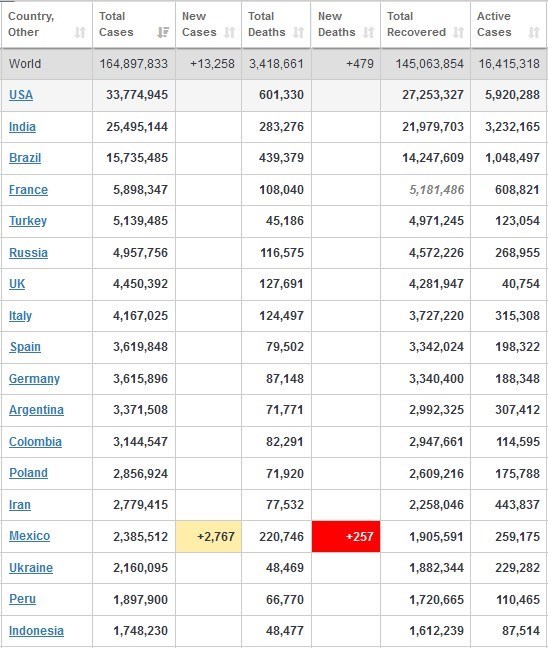
Task: Sort by Total Recovered icon
Action: [458, 32]
